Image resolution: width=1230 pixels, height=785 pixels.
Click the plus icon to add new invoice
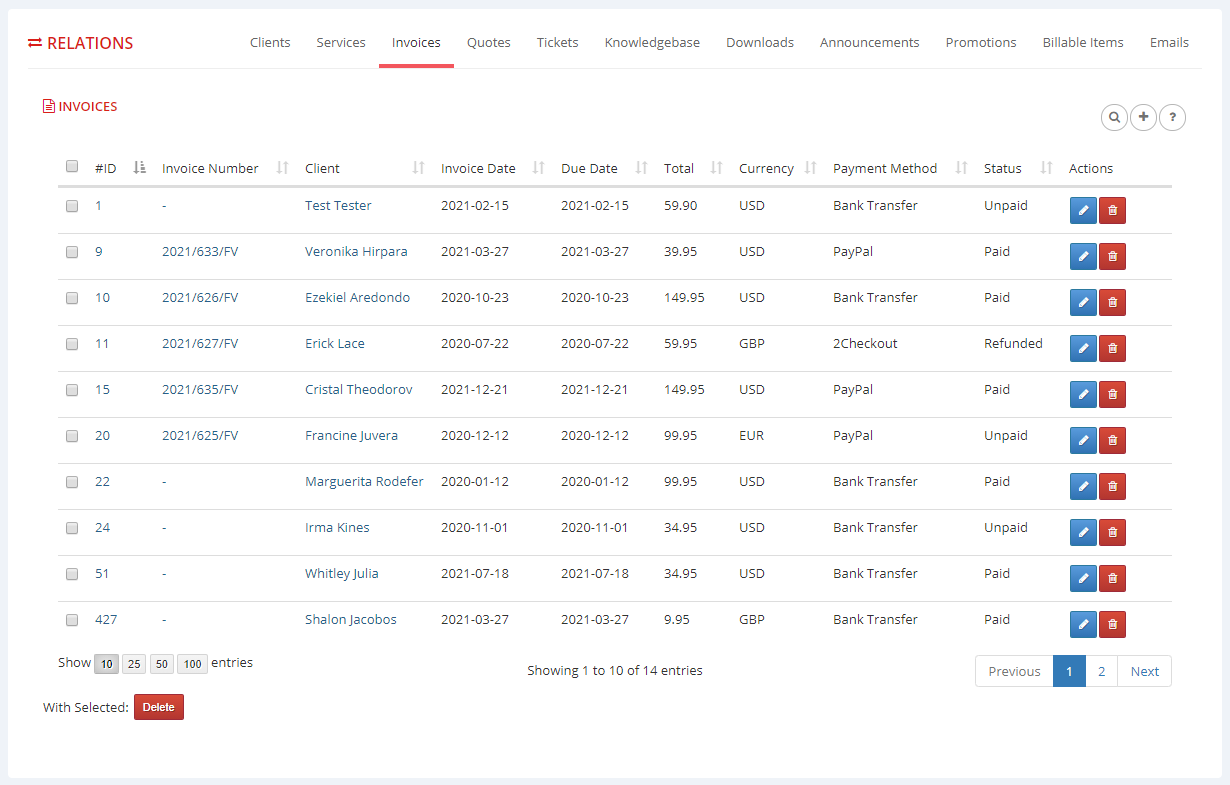tap(1143, 117)
